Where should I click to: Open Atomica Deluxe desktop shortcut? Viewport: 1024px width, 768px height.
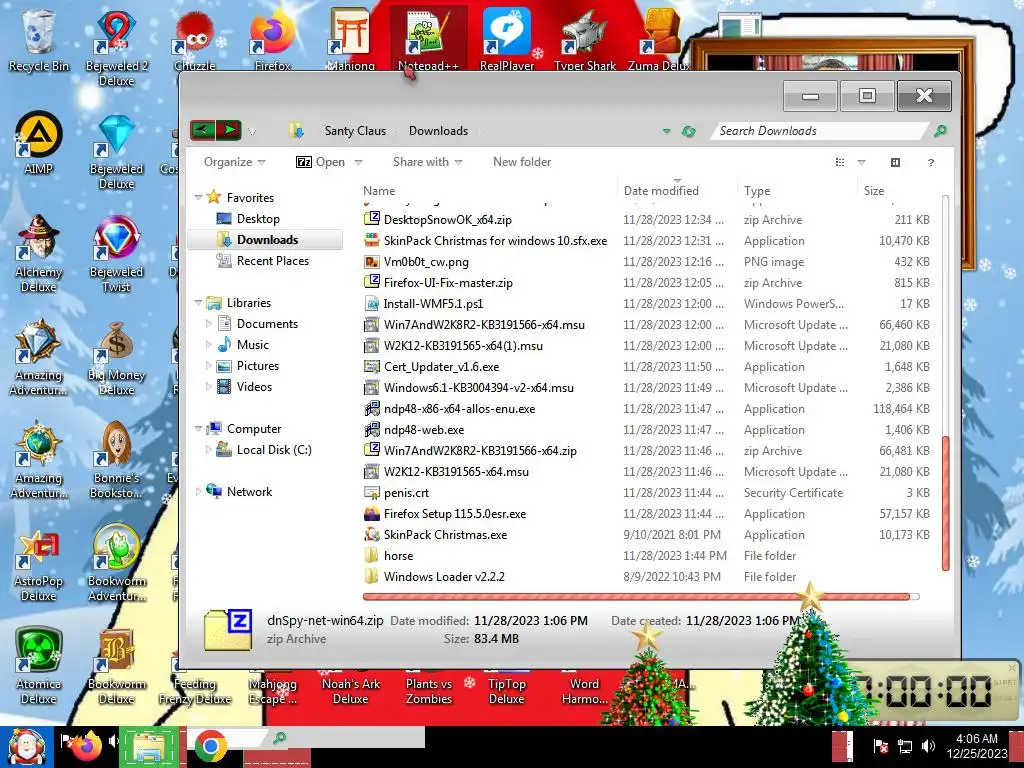[x=38, y=666]
